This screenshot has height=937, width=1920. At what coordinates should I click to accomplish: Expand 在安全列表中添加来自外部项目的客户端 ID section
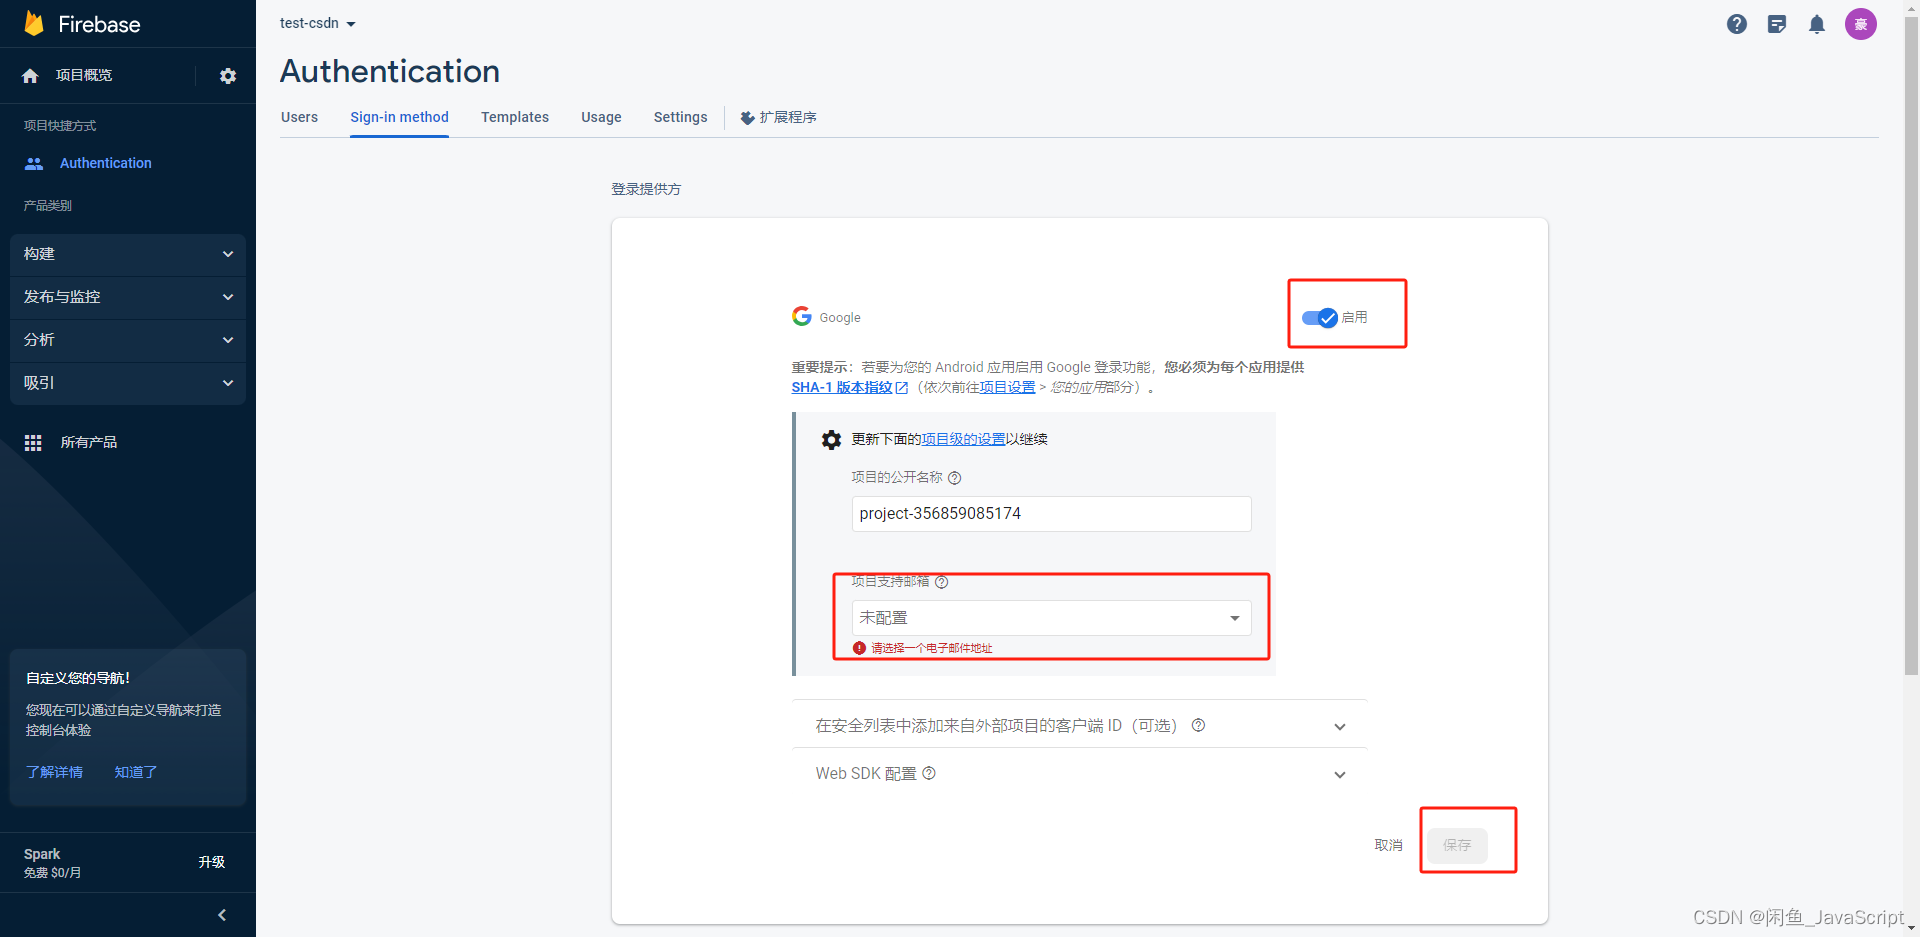1080,725
